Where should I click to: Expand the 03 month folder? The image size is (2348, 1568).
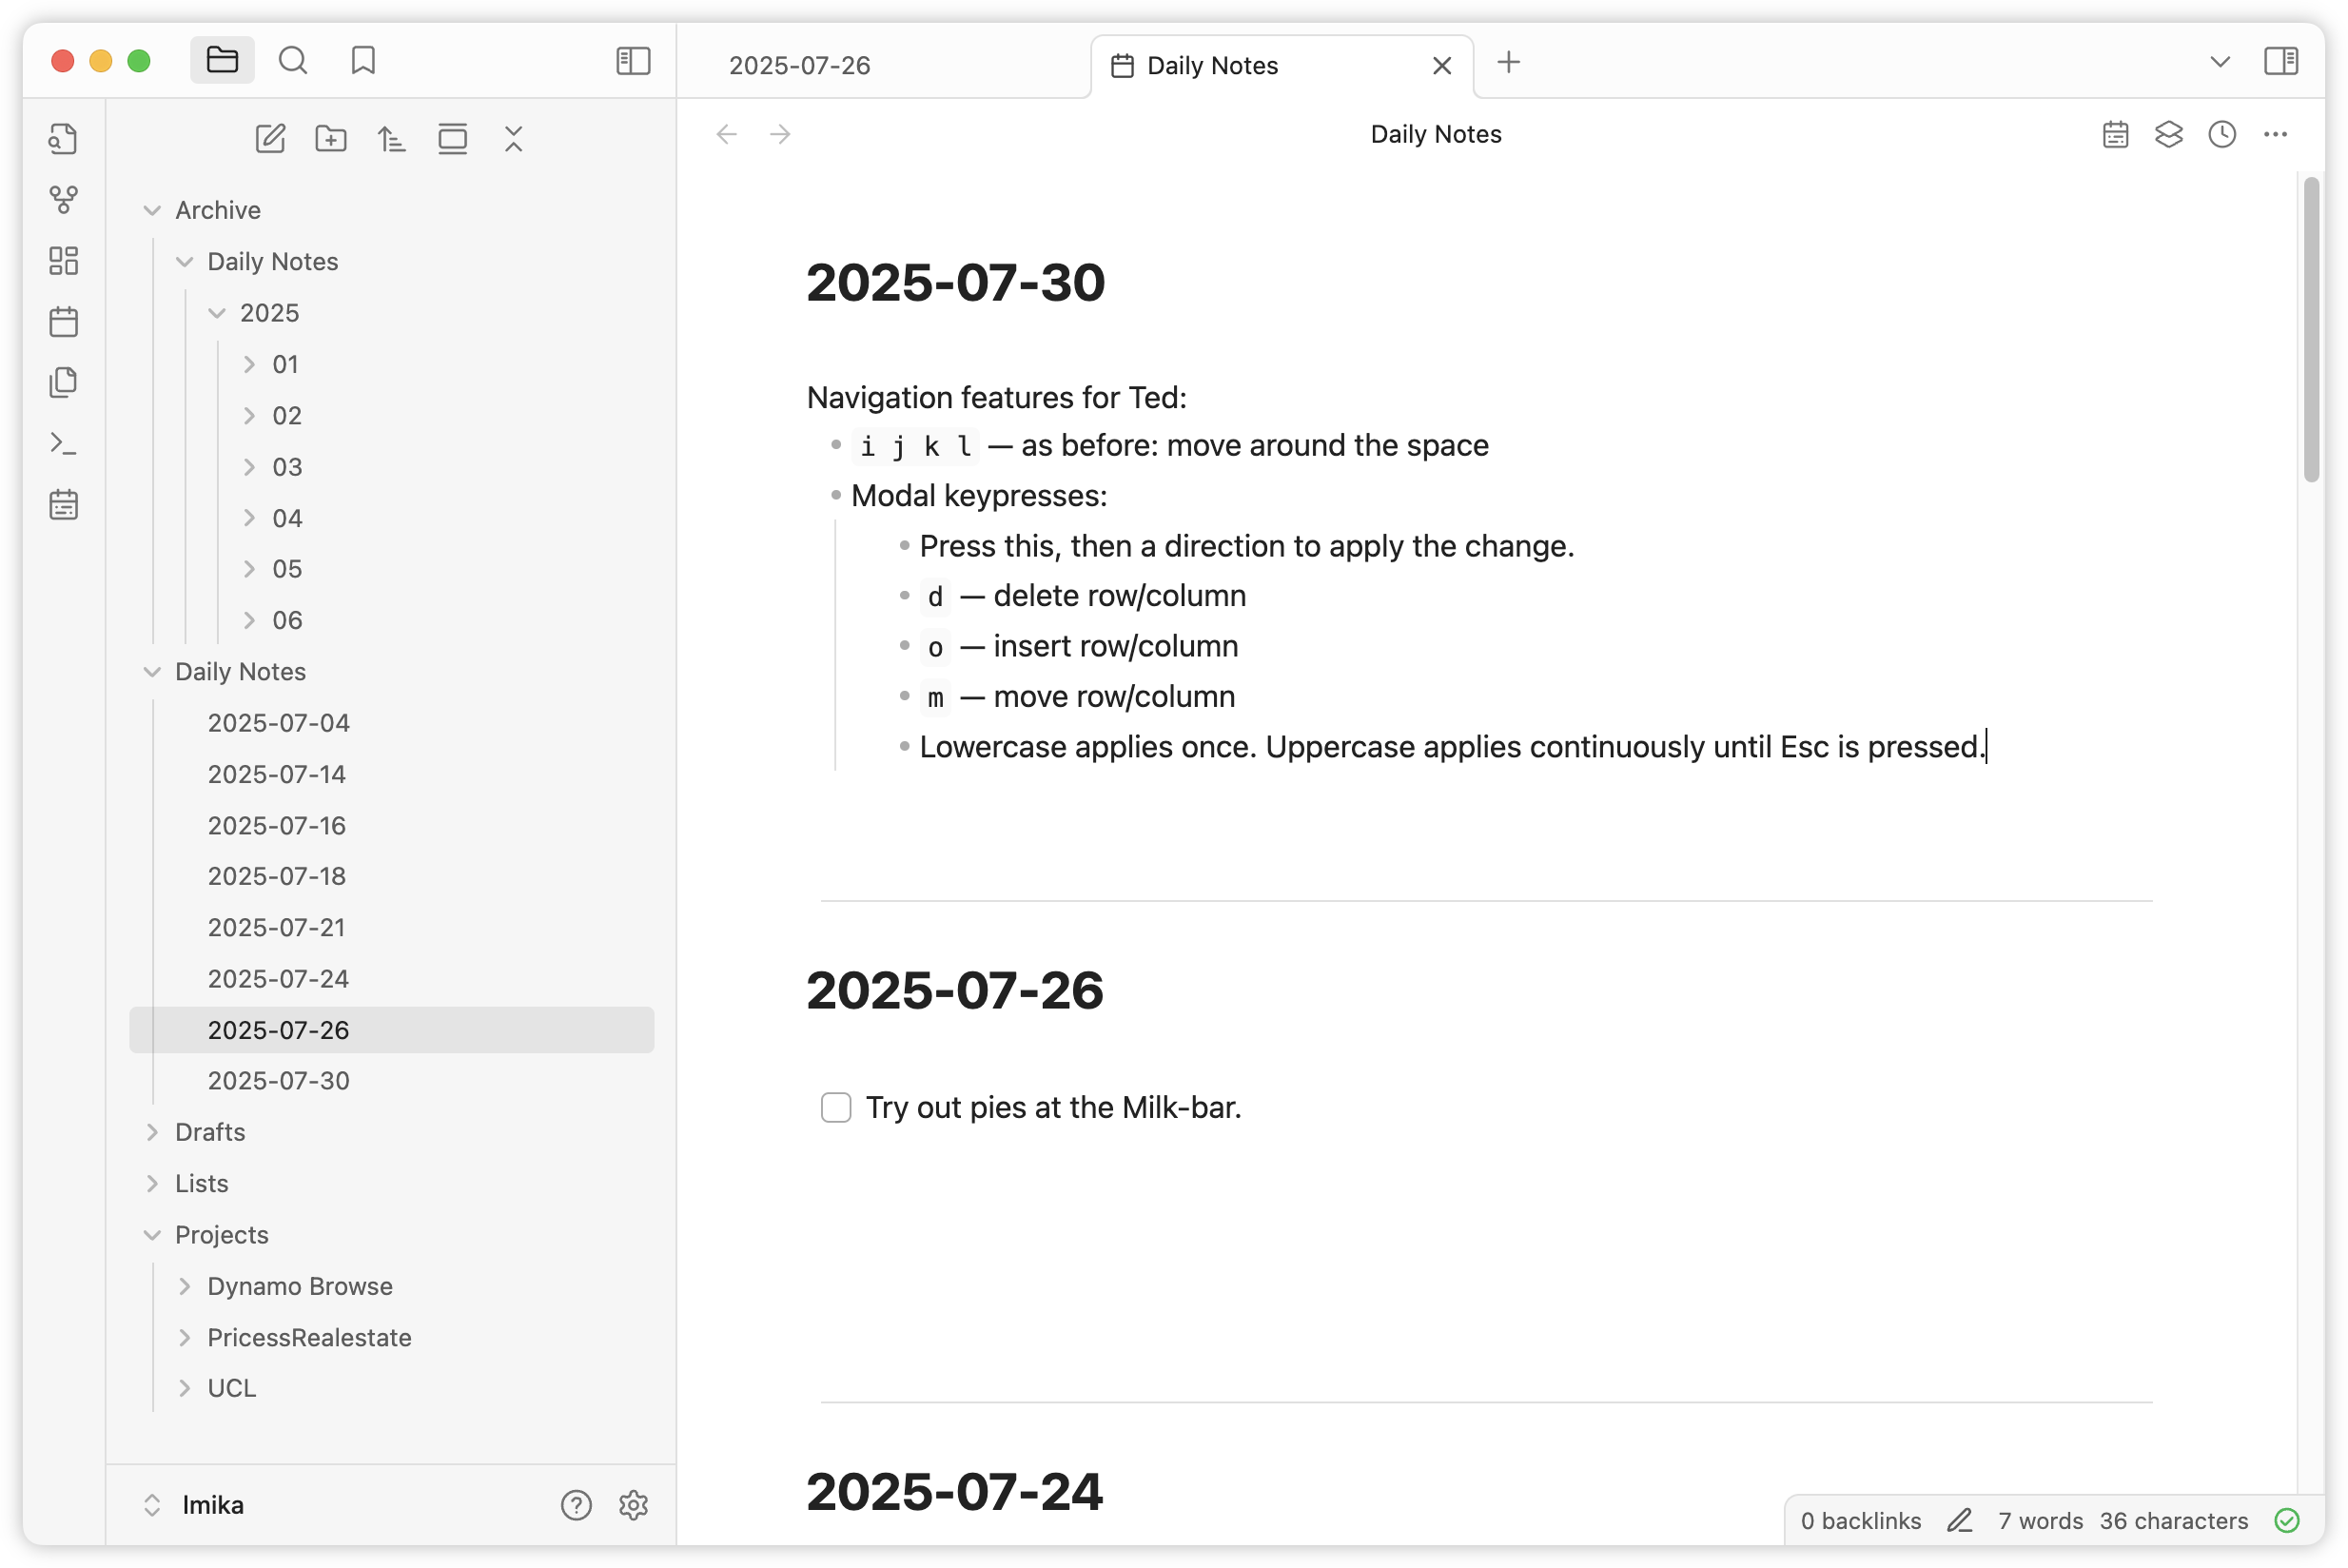click(250, 467)
